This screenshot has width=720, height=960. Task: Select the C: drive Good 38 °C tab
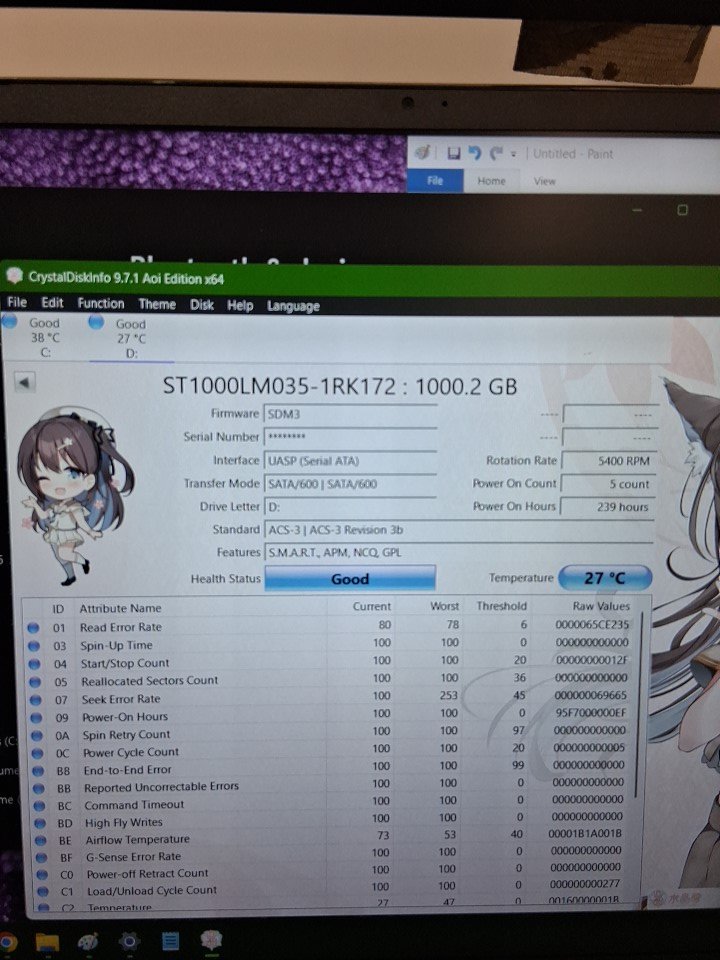38,337
